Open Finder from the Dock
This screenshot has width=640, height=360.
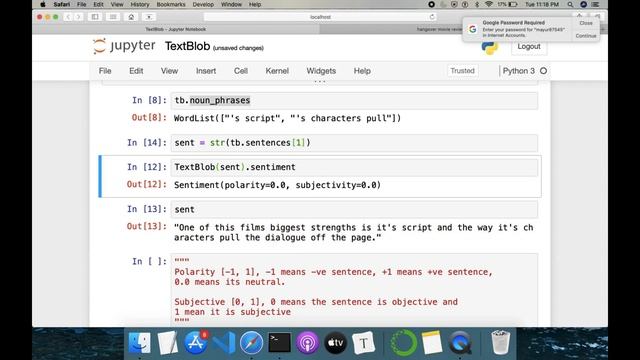(x=139, y=342)
